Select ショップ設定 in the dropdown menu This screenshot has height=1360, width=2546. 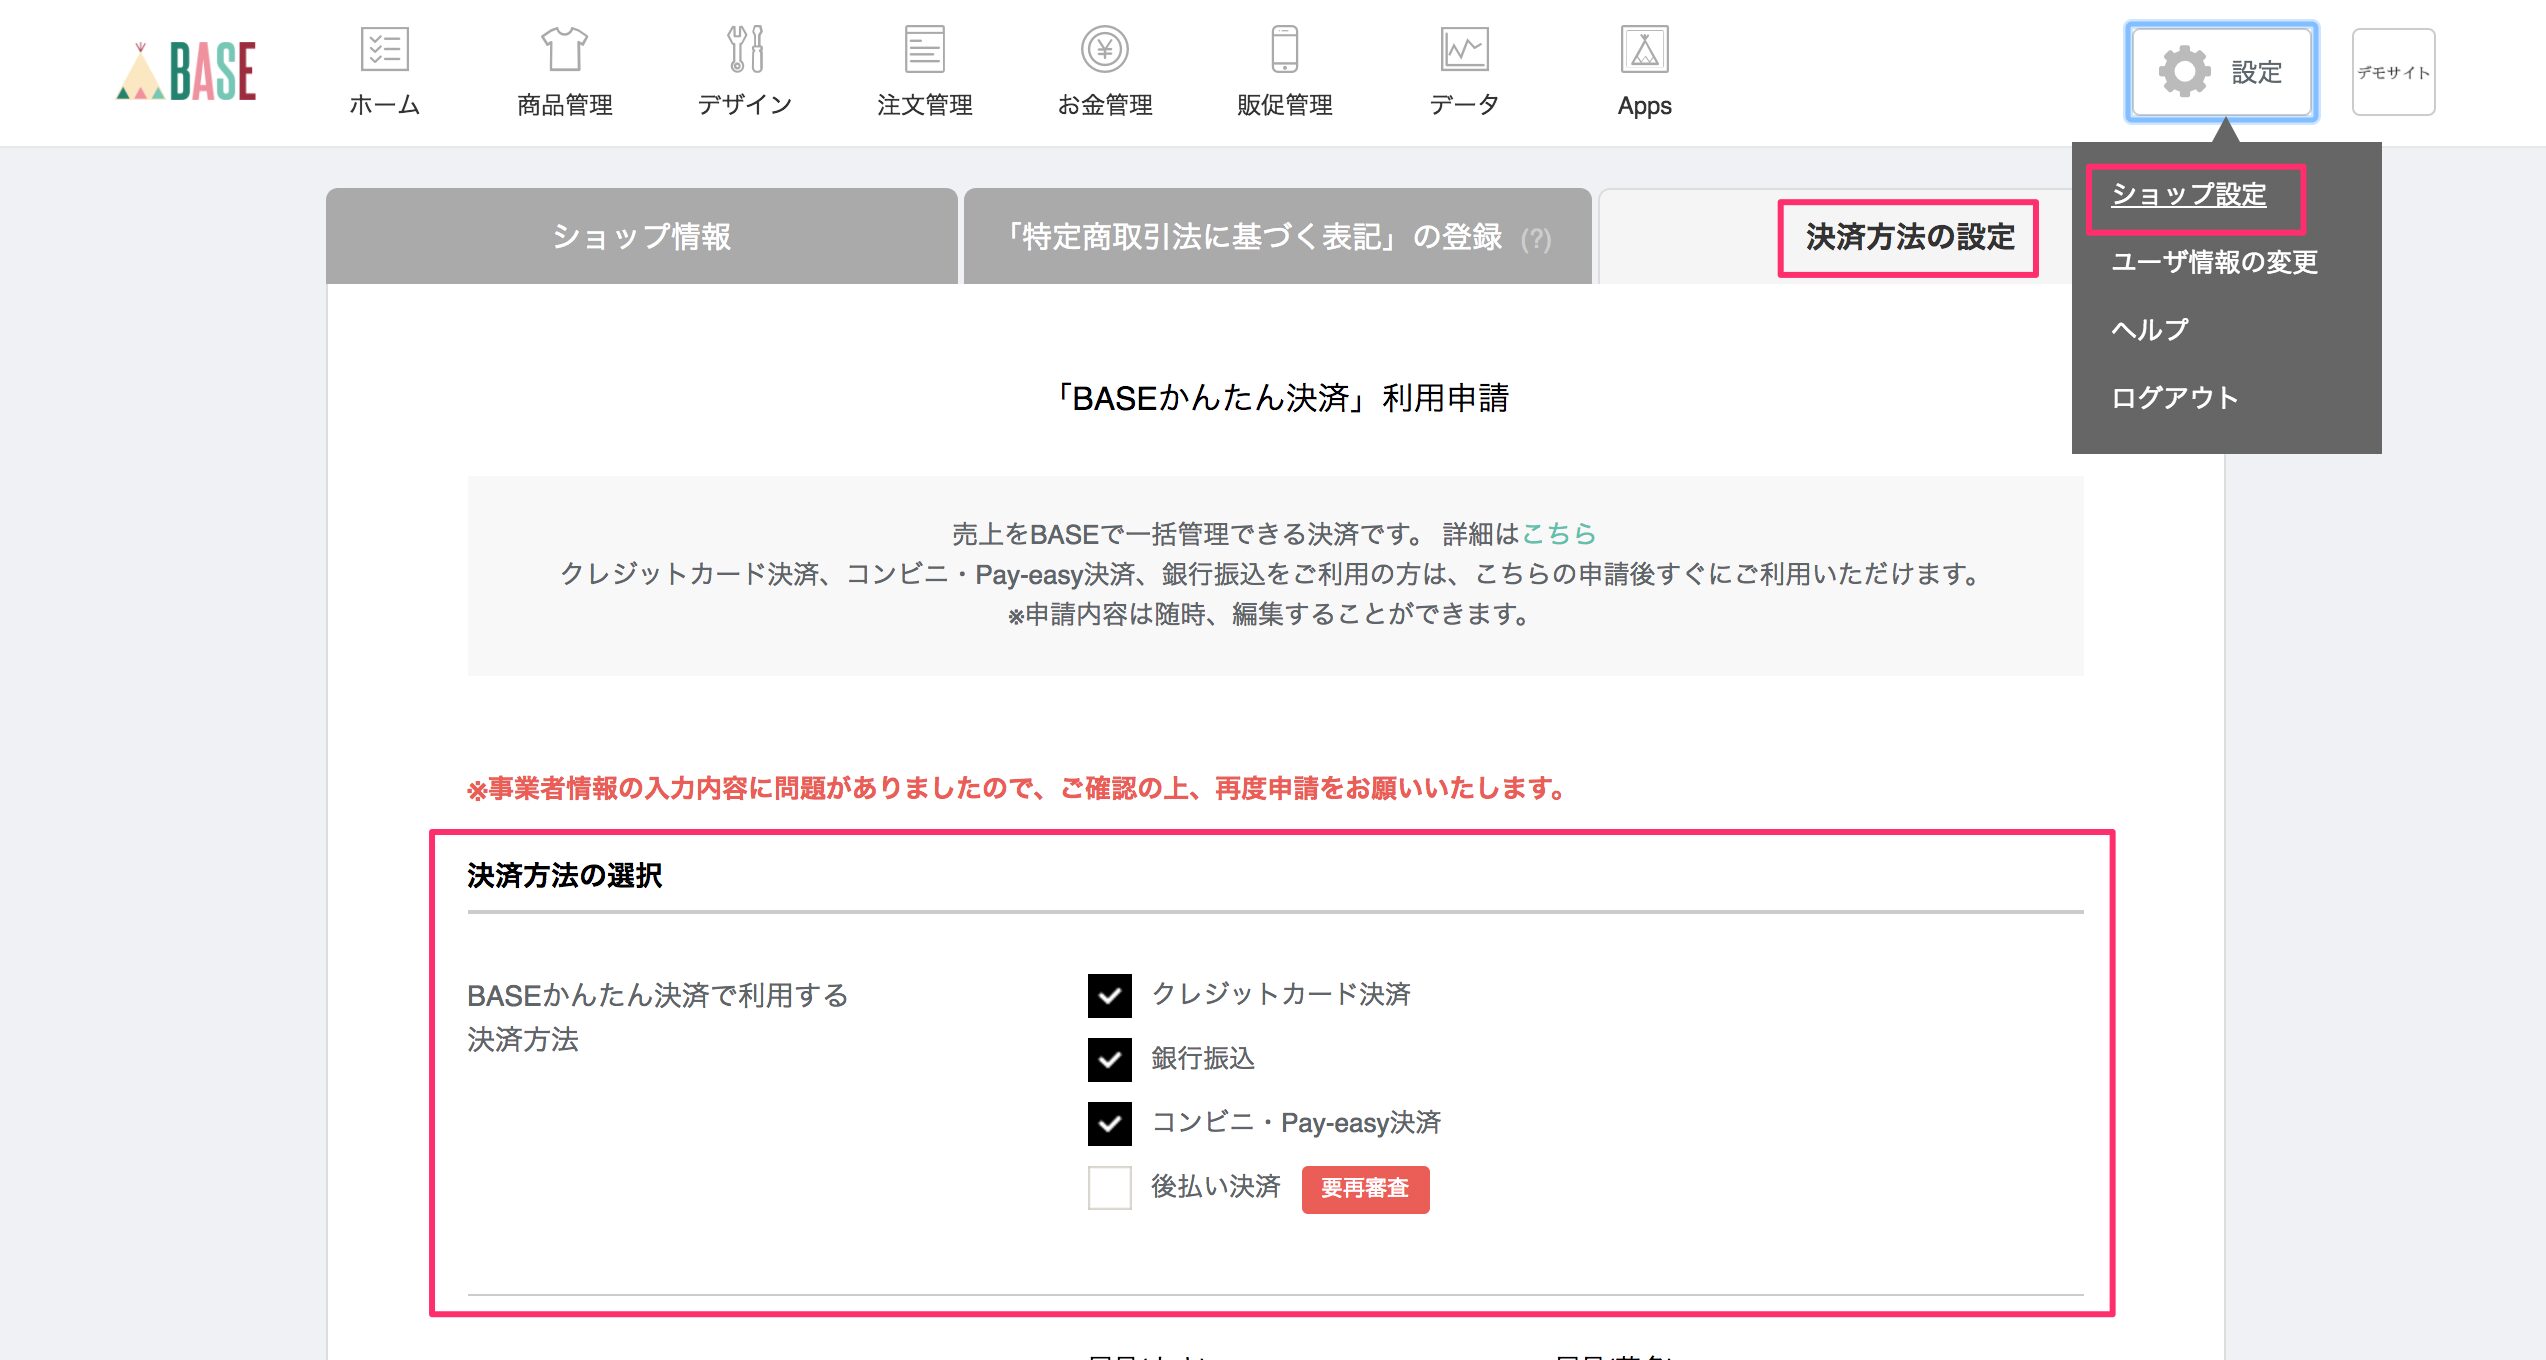(2188, 195)
